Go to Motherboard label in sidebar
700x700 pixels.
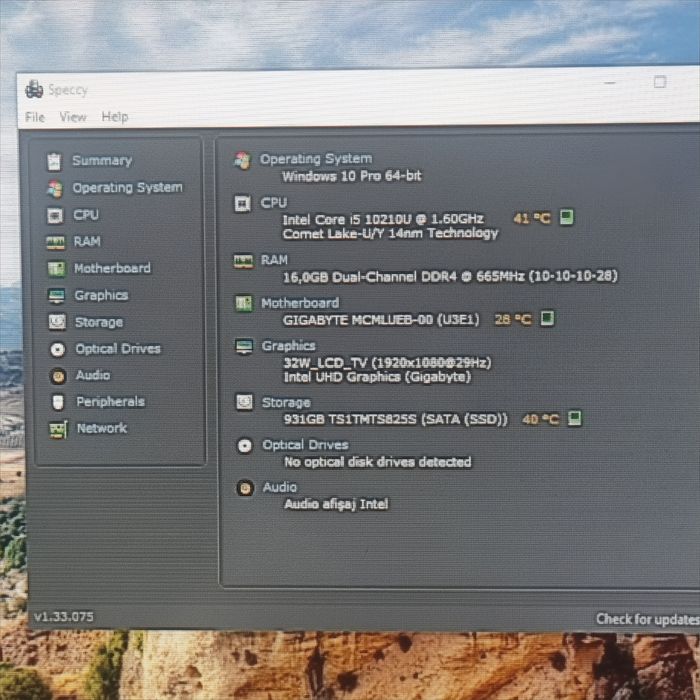pos(112,268)
